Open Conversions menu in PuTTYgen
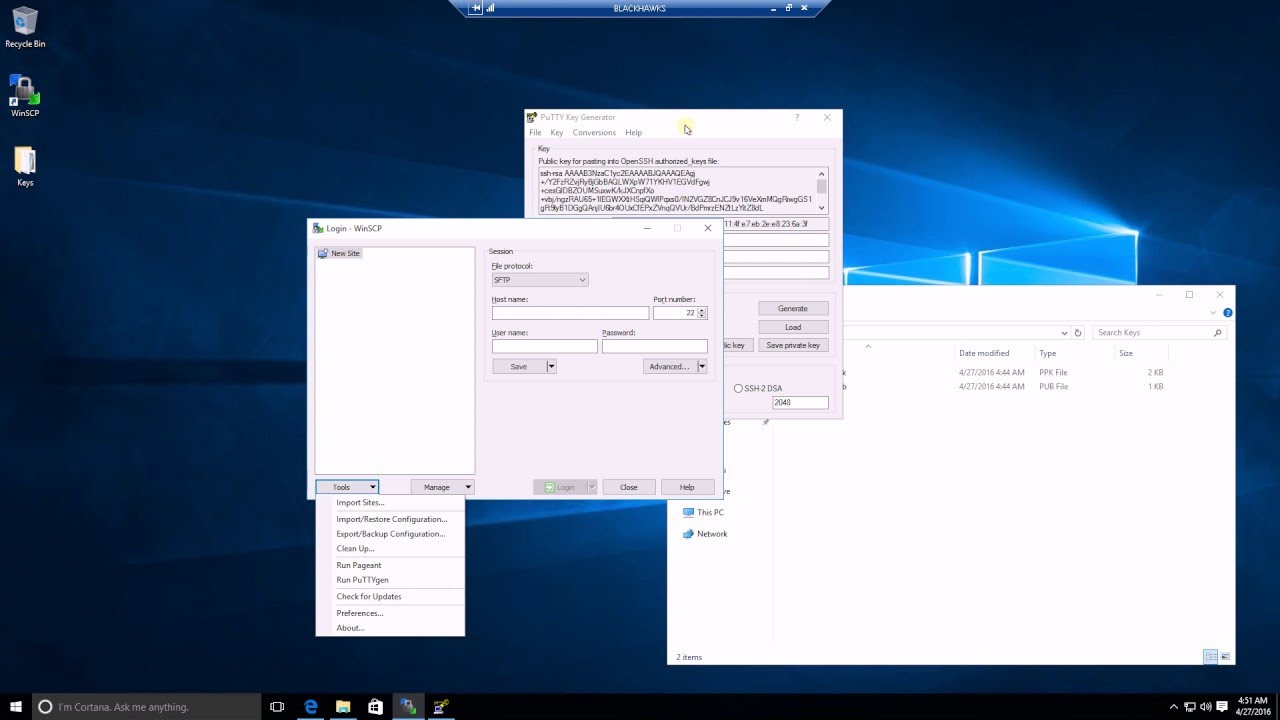This screenshot has height=720, width=1280. point(594,132)
